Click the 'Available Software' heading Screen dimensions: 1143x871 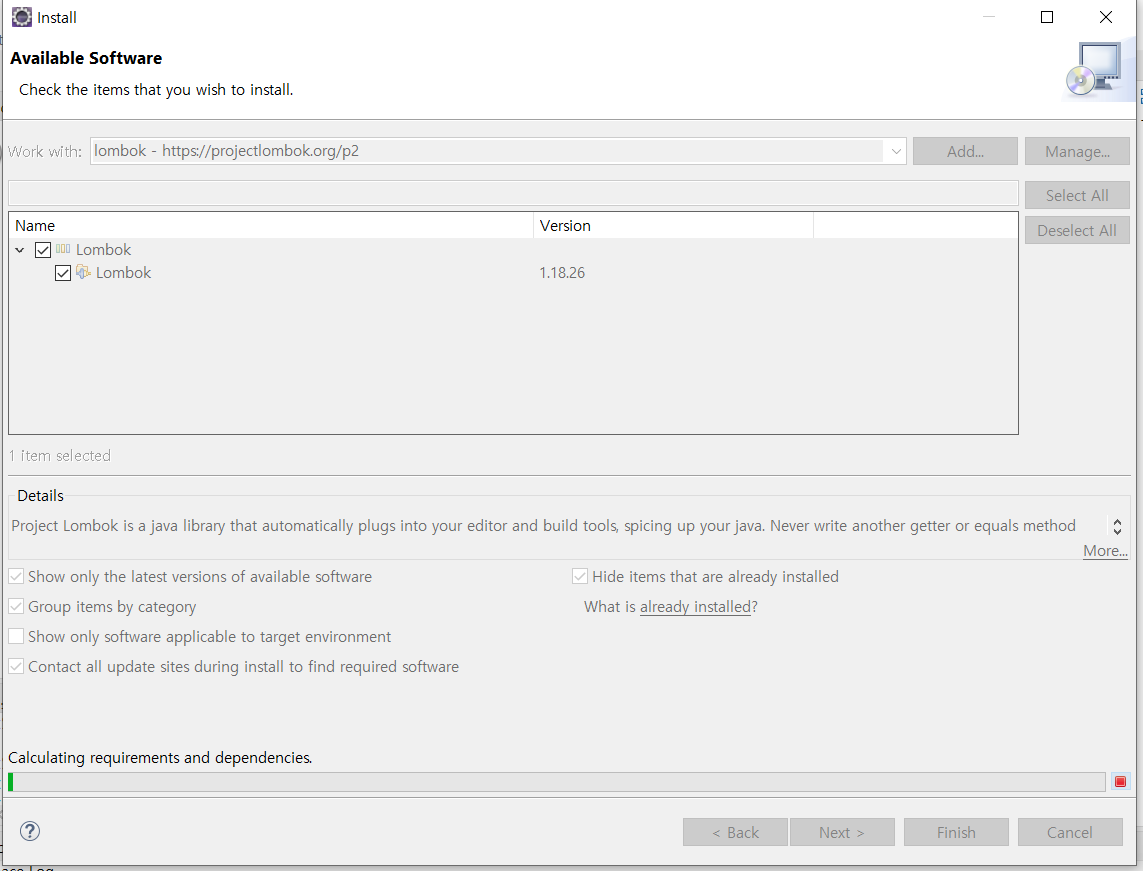click(x=86, y=58)
